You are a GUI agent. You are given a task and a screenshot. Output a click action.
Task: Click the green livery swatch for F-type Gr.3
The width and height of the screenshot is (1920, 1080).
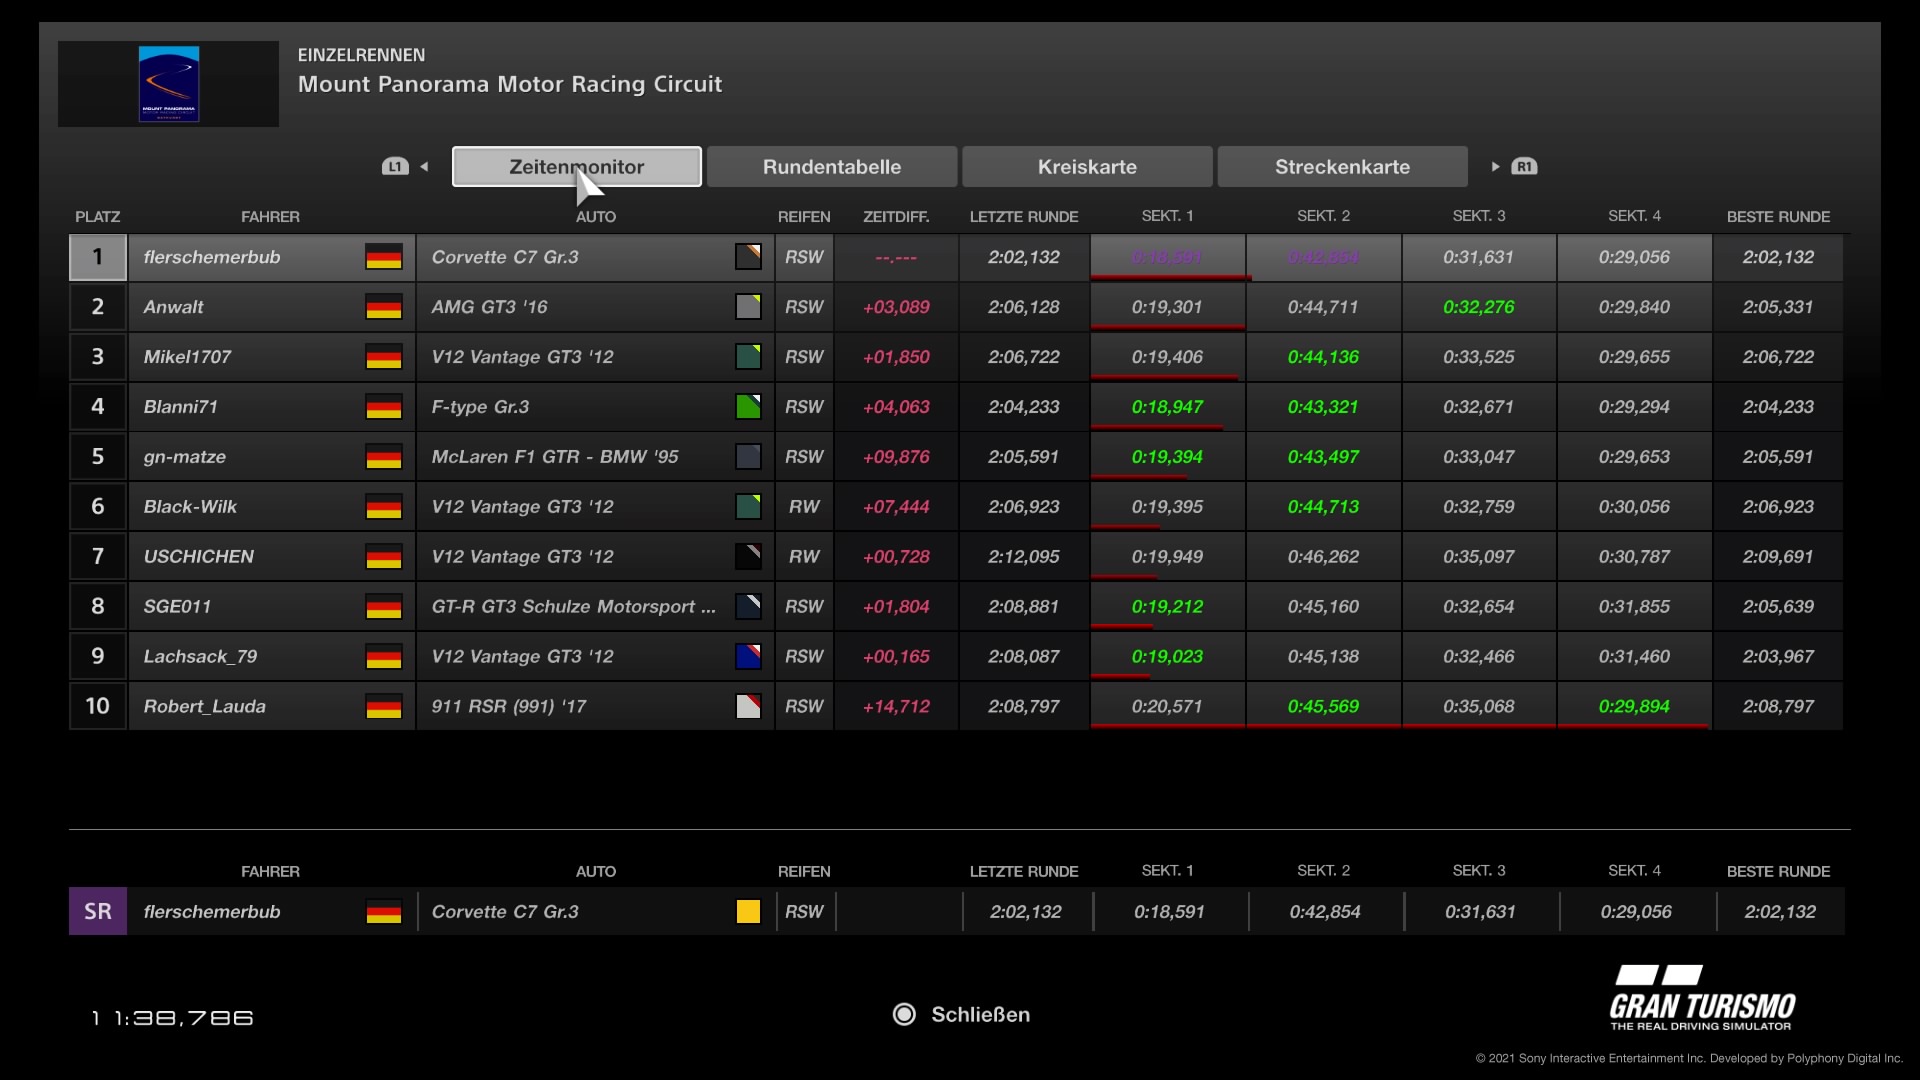pos(748,407)
